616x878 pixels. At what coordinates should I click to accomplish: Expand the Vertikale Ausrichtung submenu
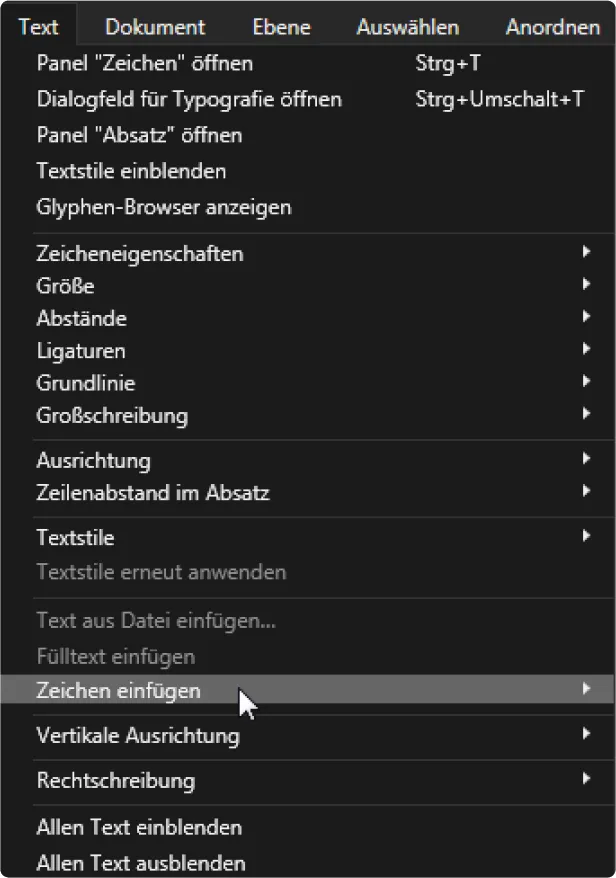pyautogui.click(x=138, y=736)
